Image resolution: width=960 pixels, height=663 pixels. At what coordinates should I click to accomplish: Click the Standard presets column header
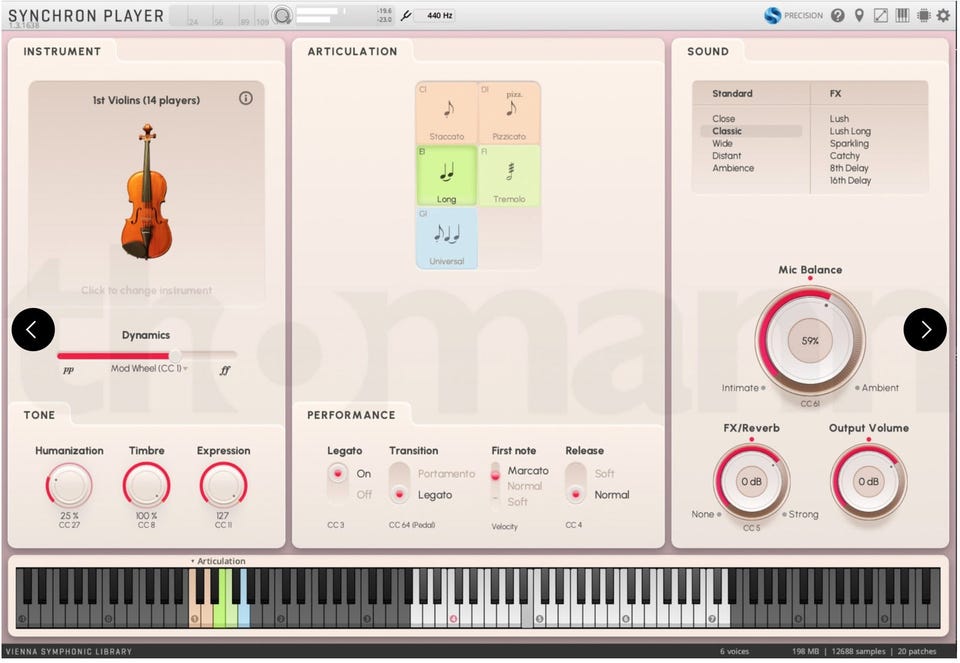click(732, 94)
